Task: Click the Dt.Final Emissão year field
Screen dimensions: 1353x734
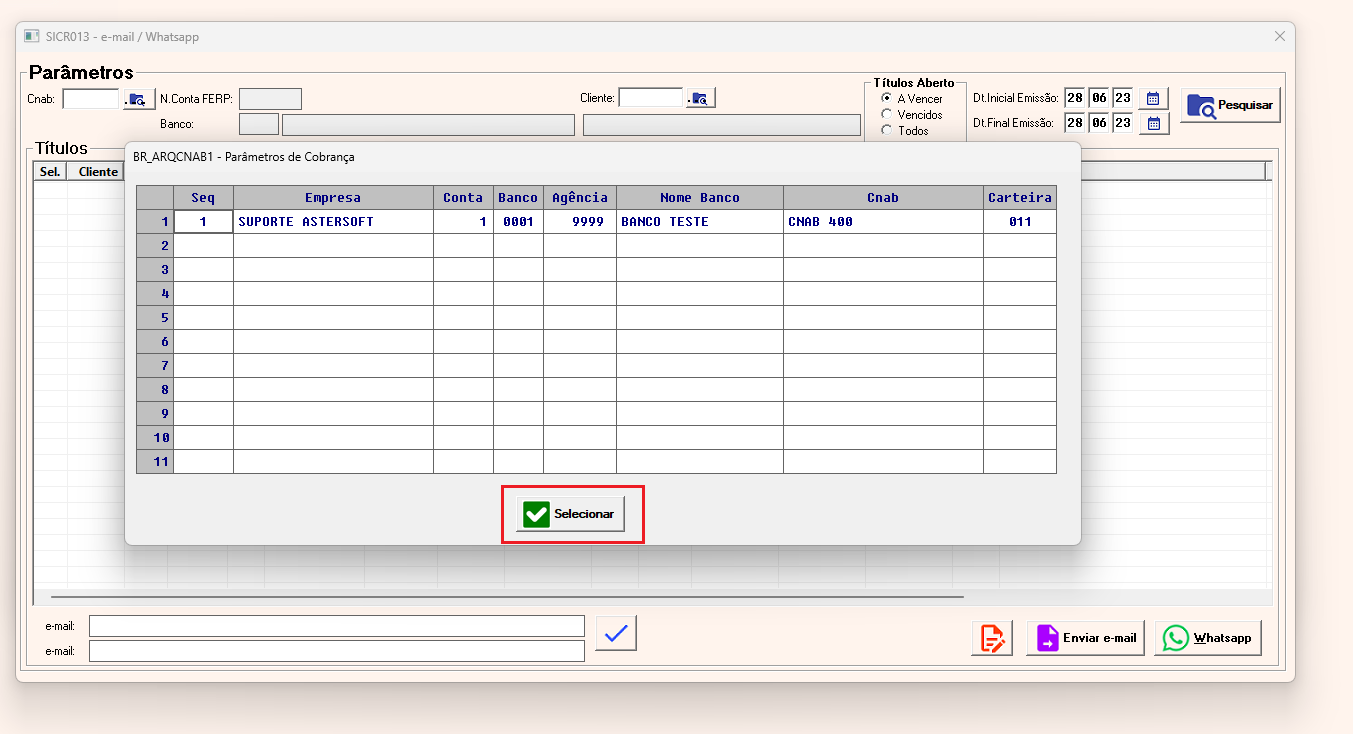Action: click(x=1123, y=123)
